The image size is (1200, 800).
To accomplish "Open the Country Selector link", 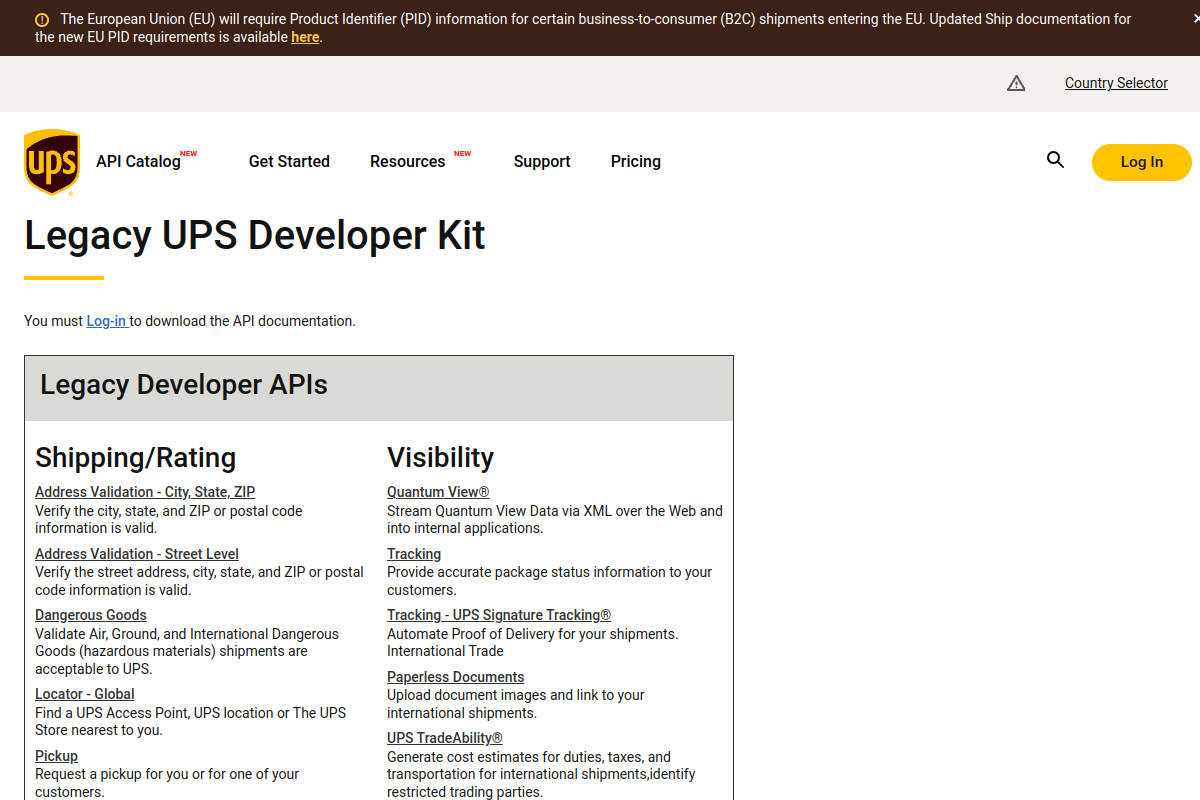I will (1116, 83).
